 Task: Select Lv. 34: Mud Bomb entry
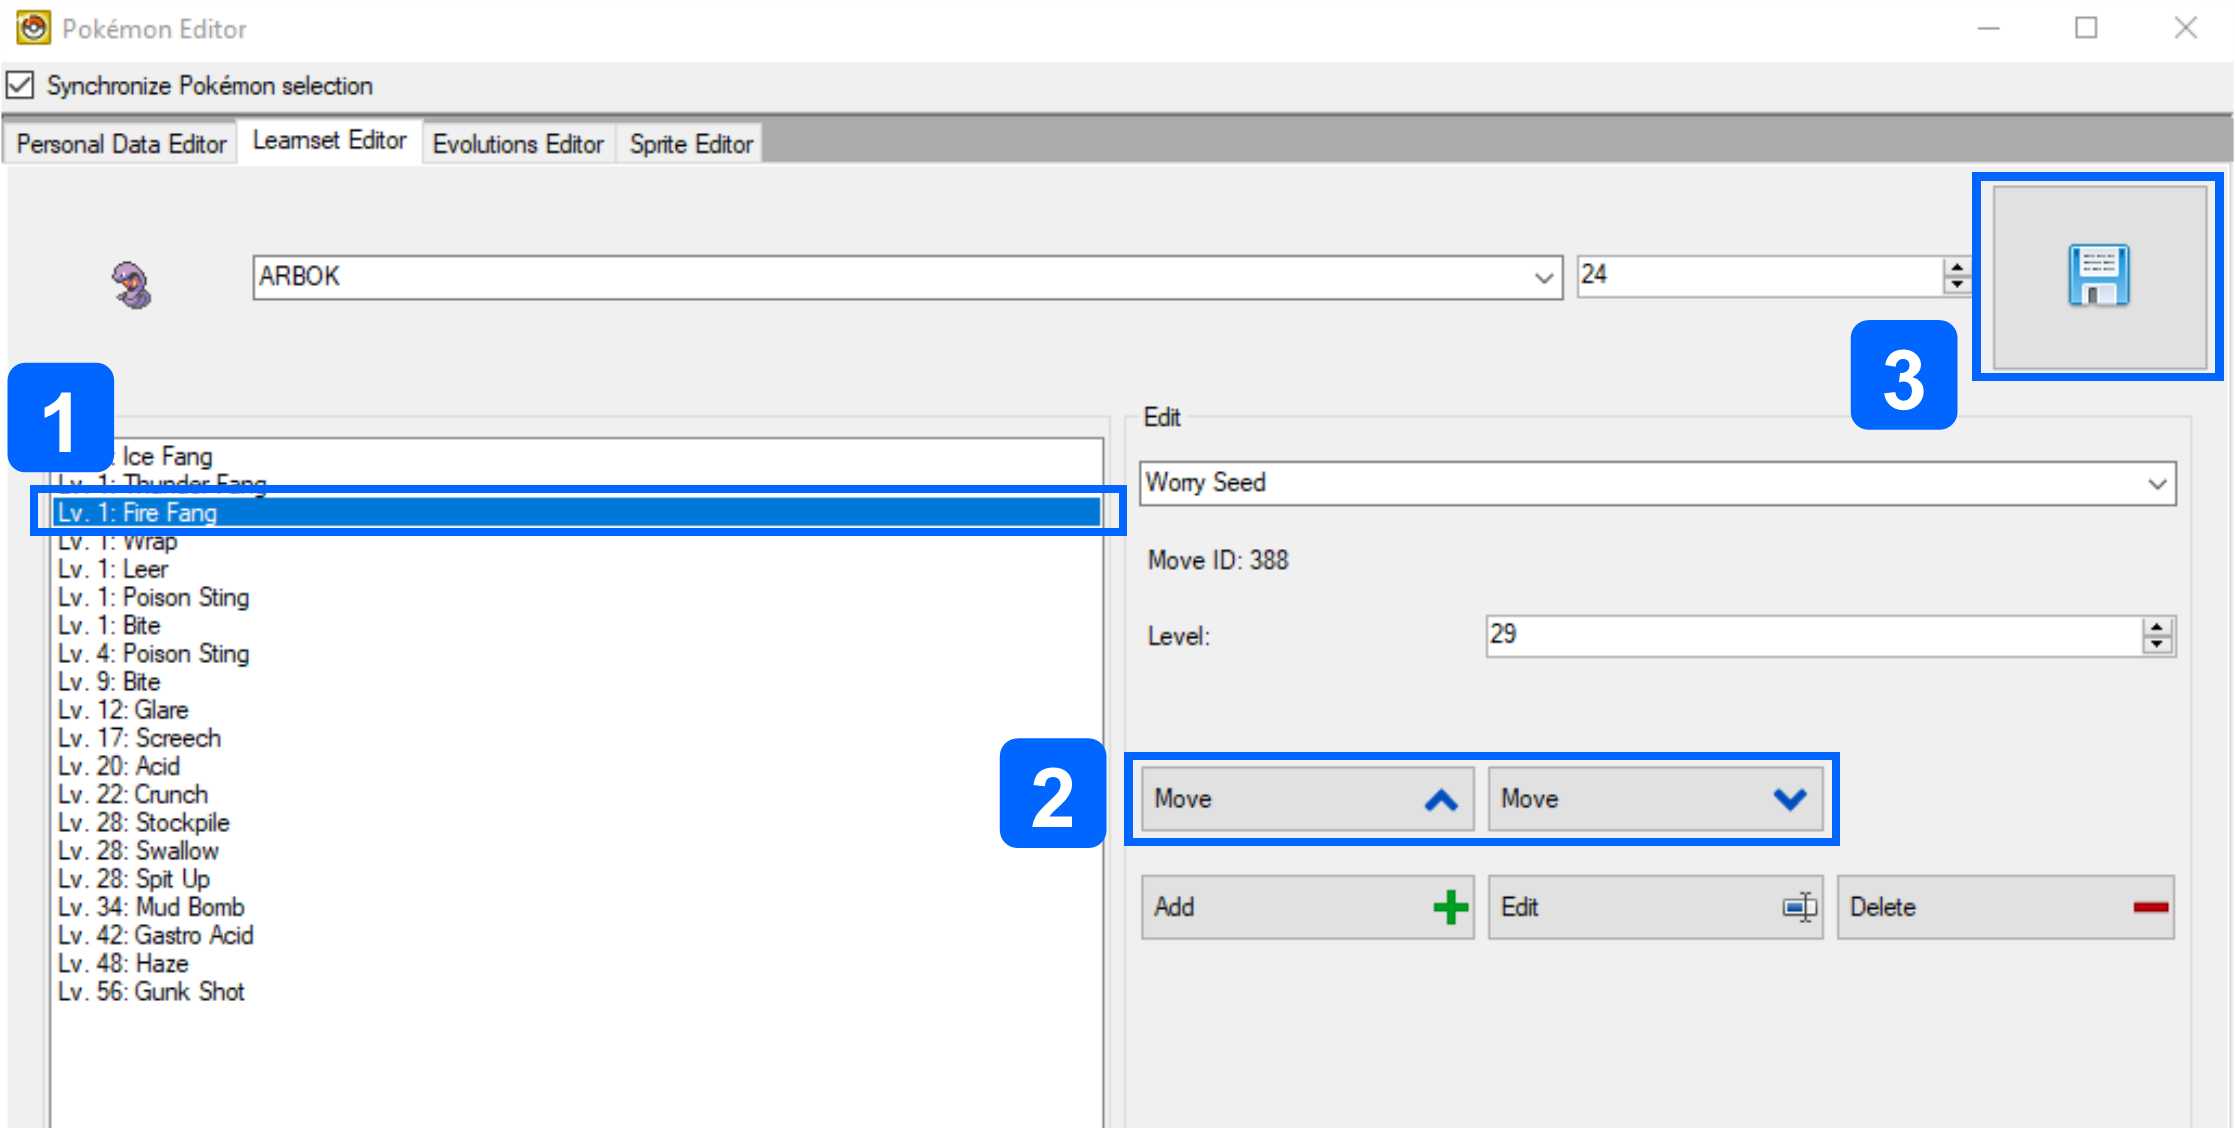(151, 907)
